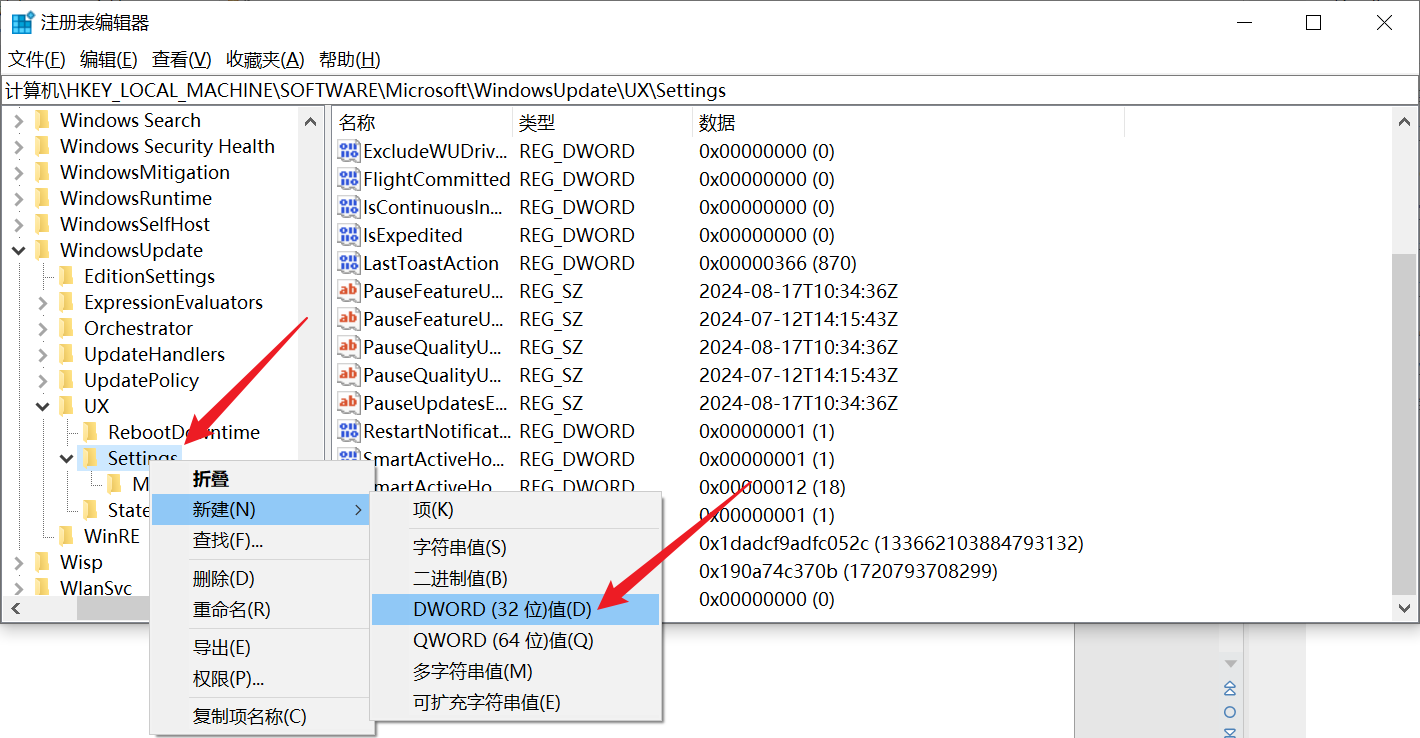Click the folder icon of WindowsMitigation
1420x738 pixels.
click(x=42, y=172)
